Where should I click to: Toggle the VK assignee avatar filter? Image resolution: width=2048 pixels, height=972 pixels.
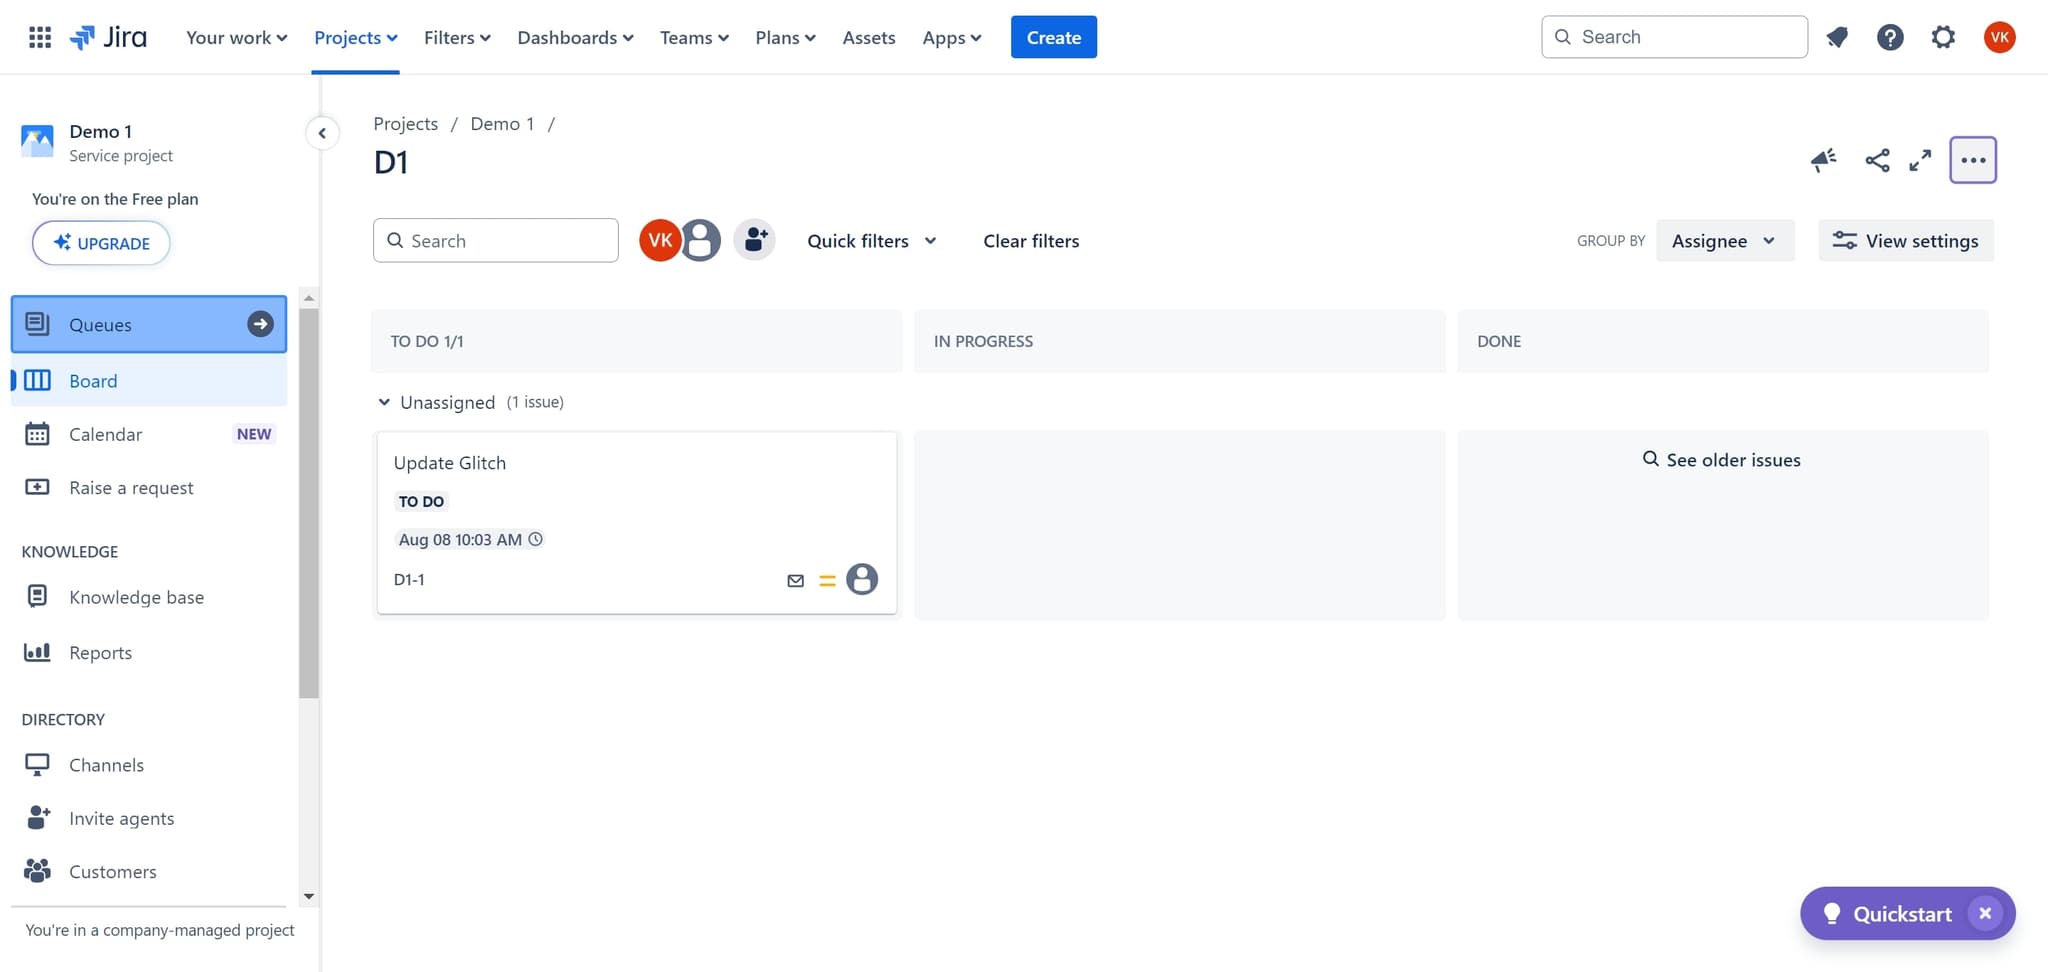(658, 240)
